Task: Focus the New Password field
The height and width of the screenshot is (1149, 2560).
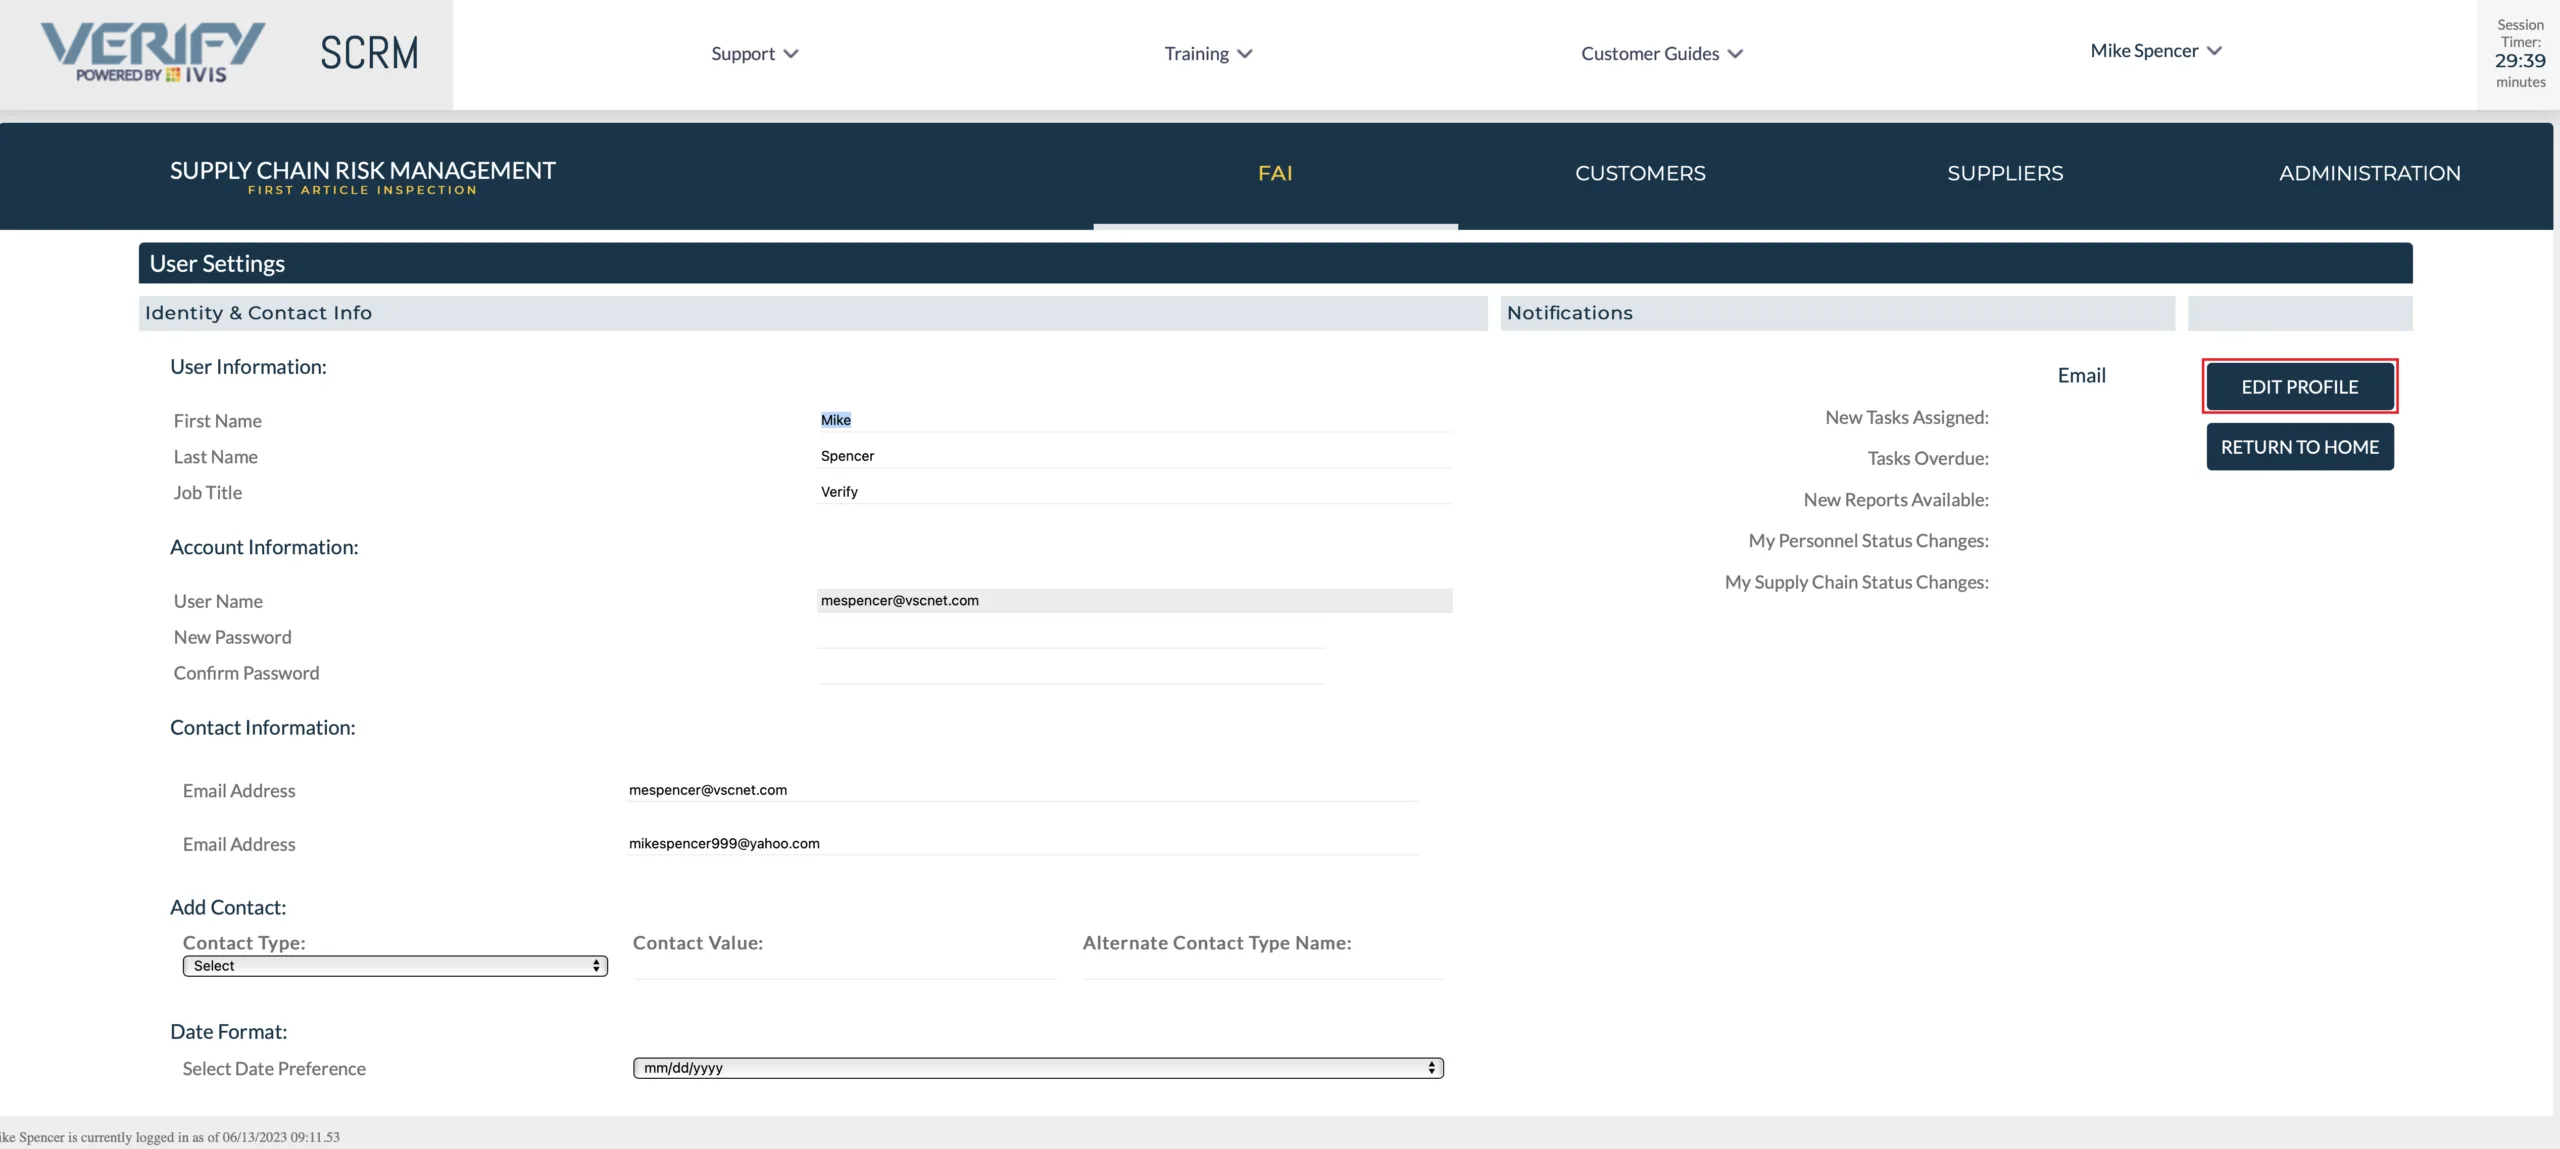Action: pyautogui.click(x=1071, y=637)
